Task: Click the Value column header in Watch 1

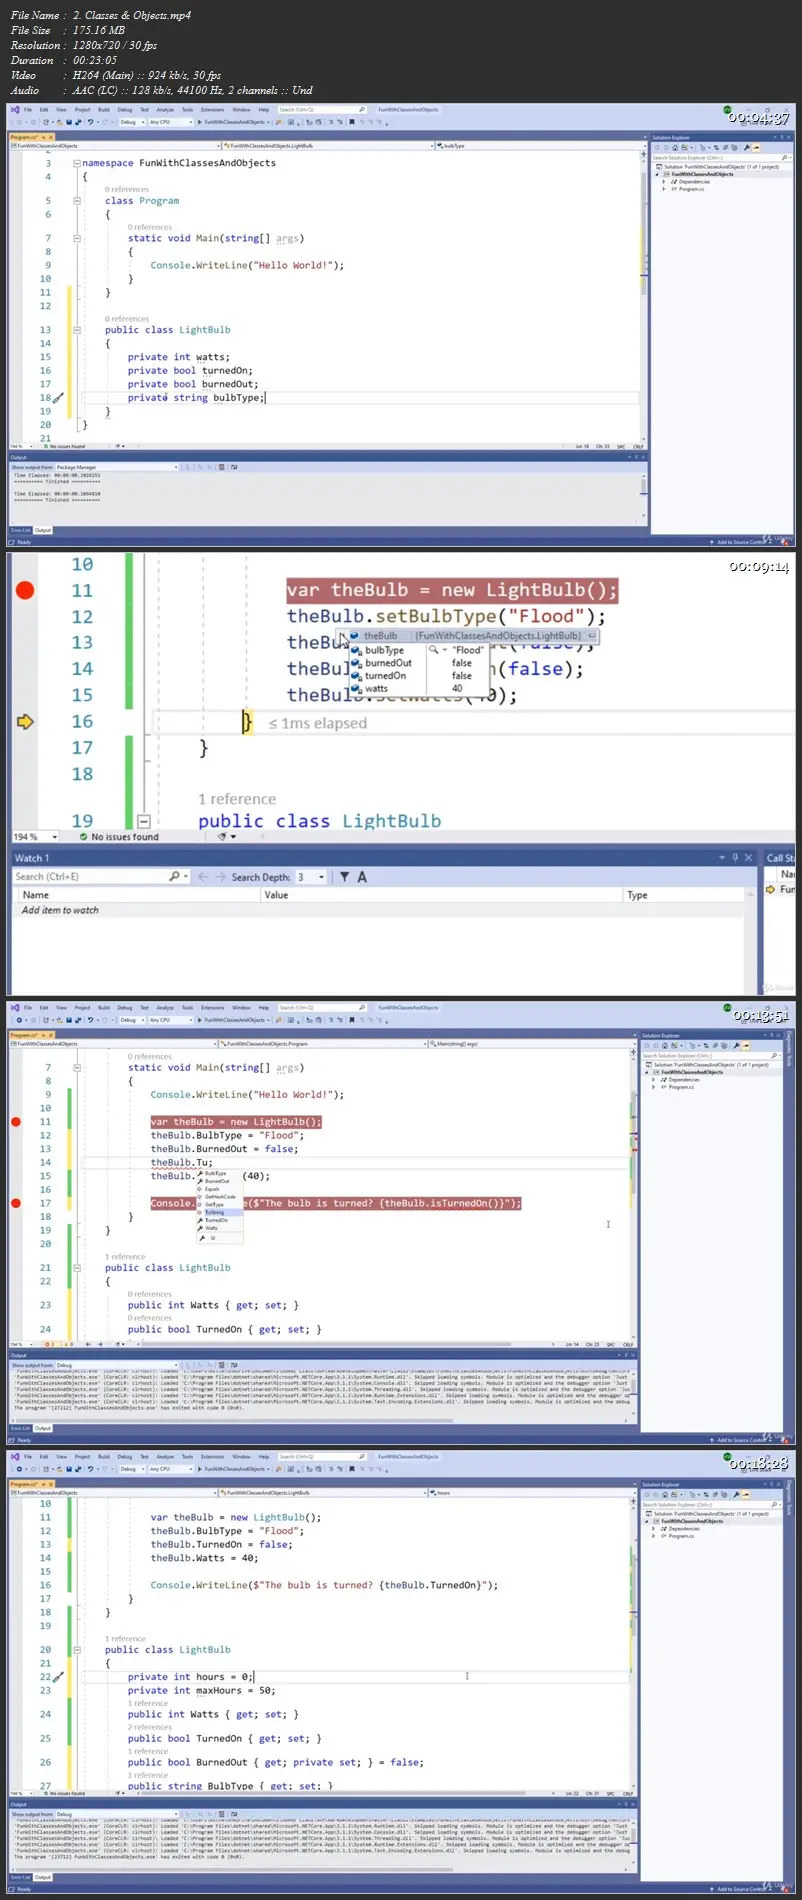Action: (x=442, y=895)
